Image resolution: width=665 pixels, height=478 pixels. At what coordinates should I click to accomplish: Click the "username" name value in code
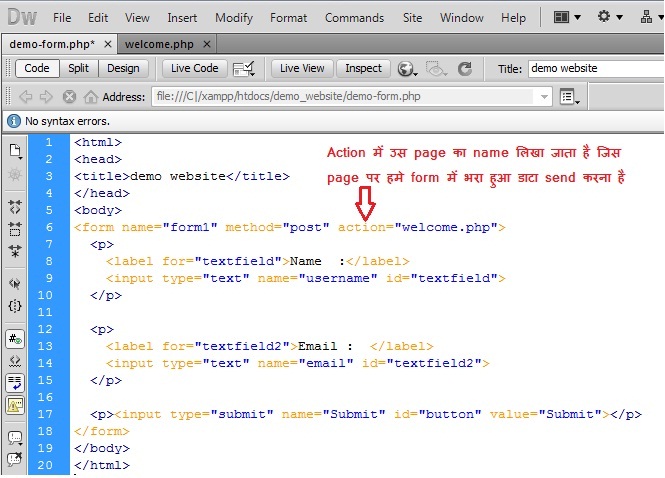click(338, 278)
